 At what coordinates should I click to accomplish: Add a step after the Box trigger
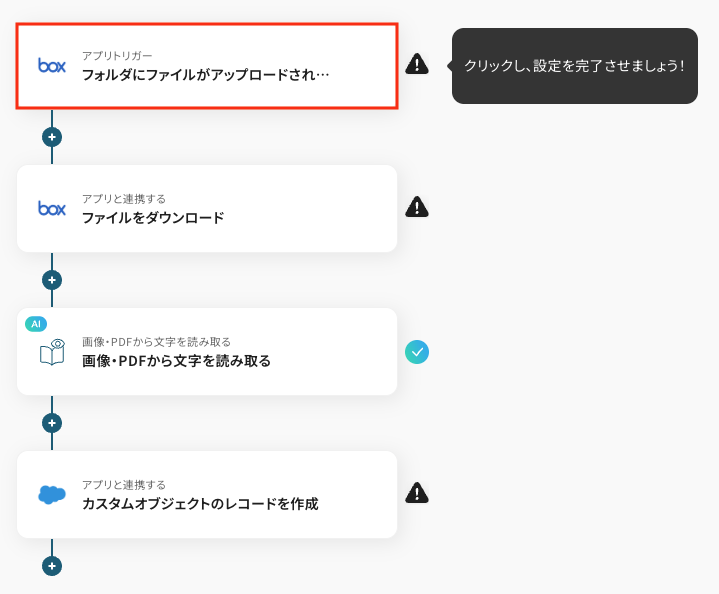click(x=52, y=137)
